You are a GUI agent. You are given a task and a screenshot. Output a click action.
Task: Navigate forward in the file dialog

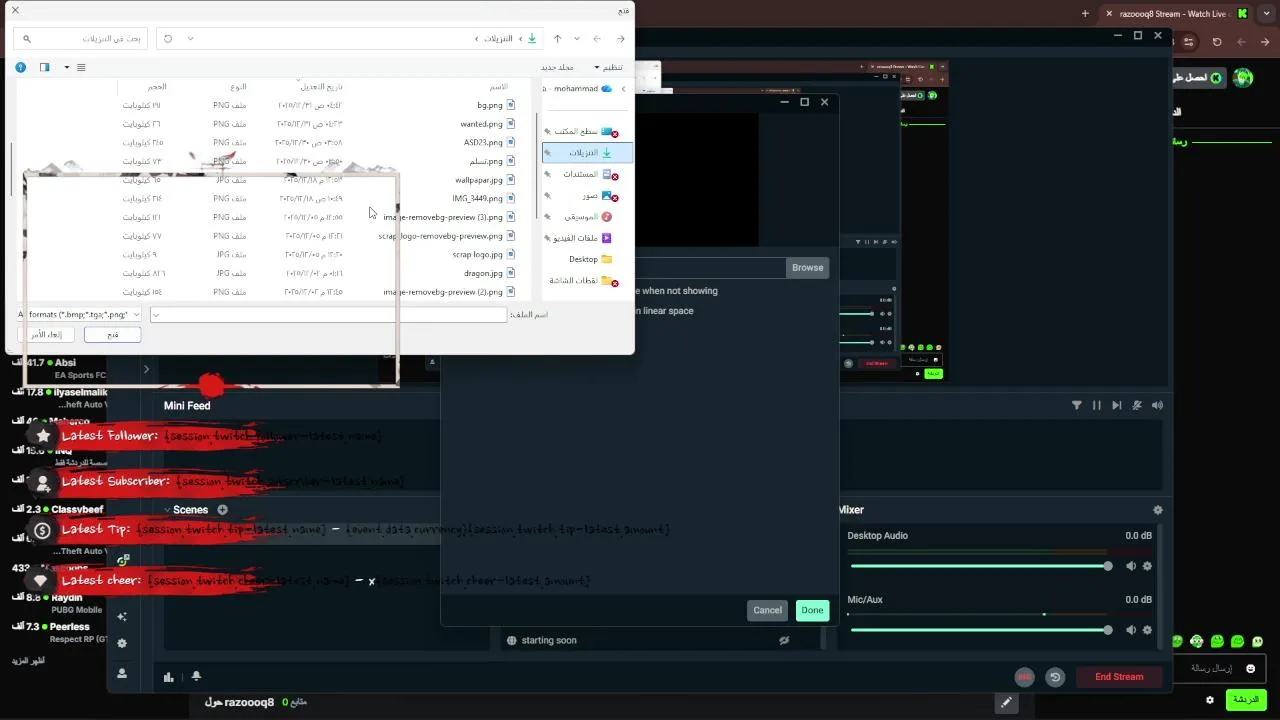(x=597, y=38)
